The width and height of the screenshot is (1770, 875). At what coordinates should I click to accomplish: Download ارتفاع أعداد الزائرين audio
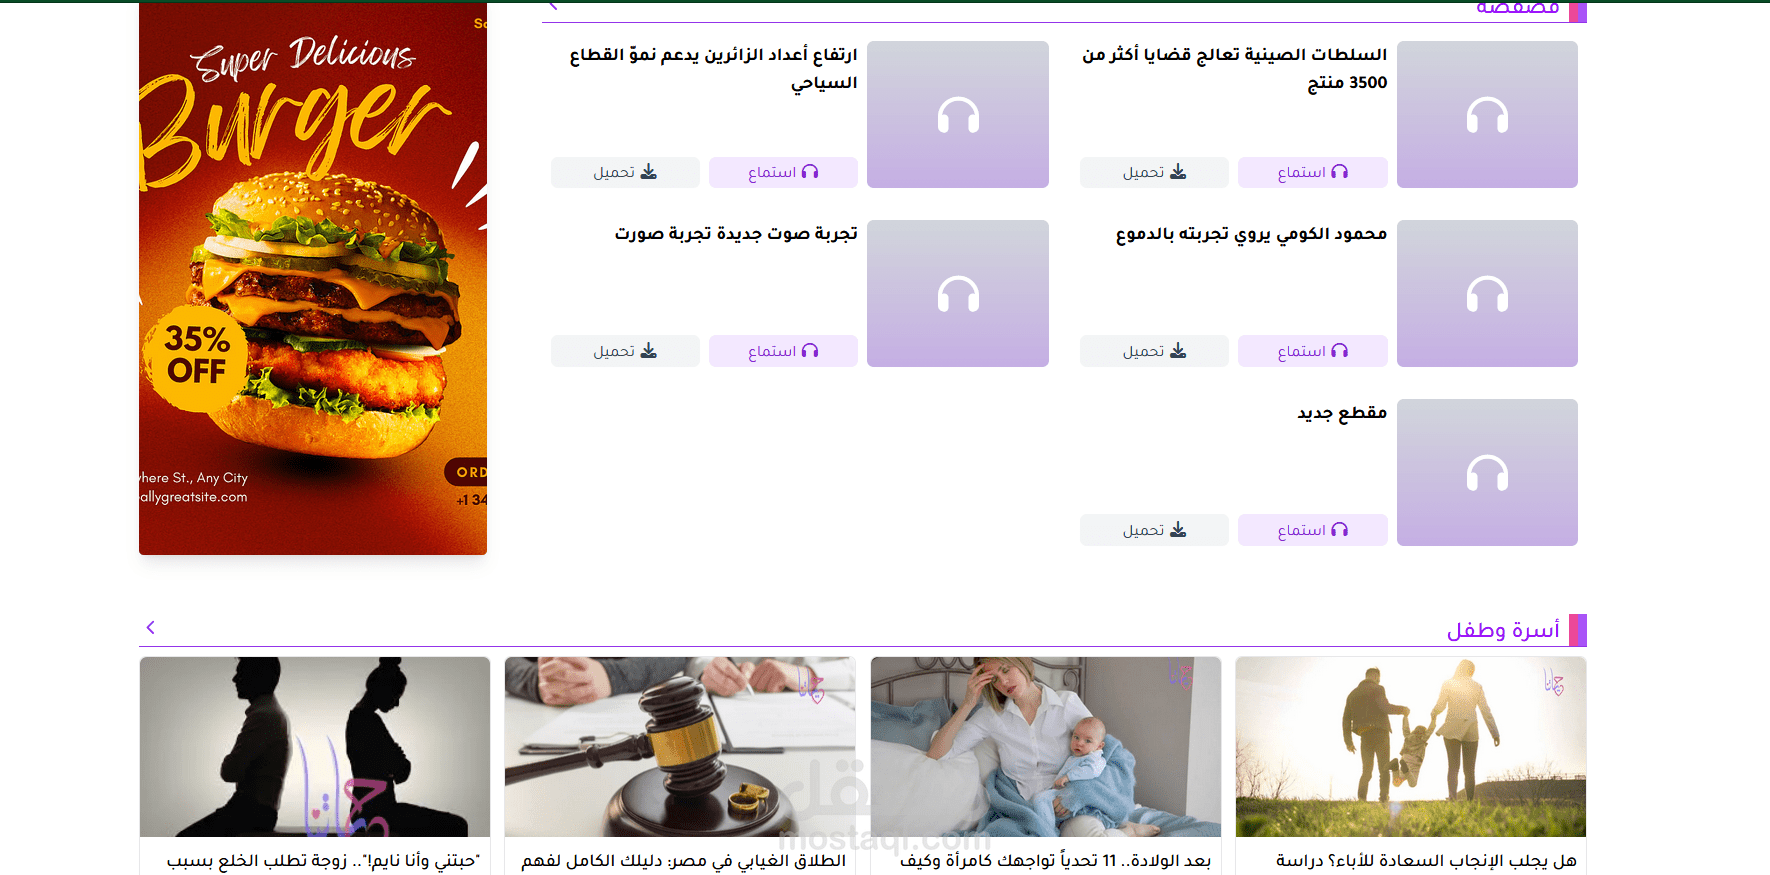point(625,172)
